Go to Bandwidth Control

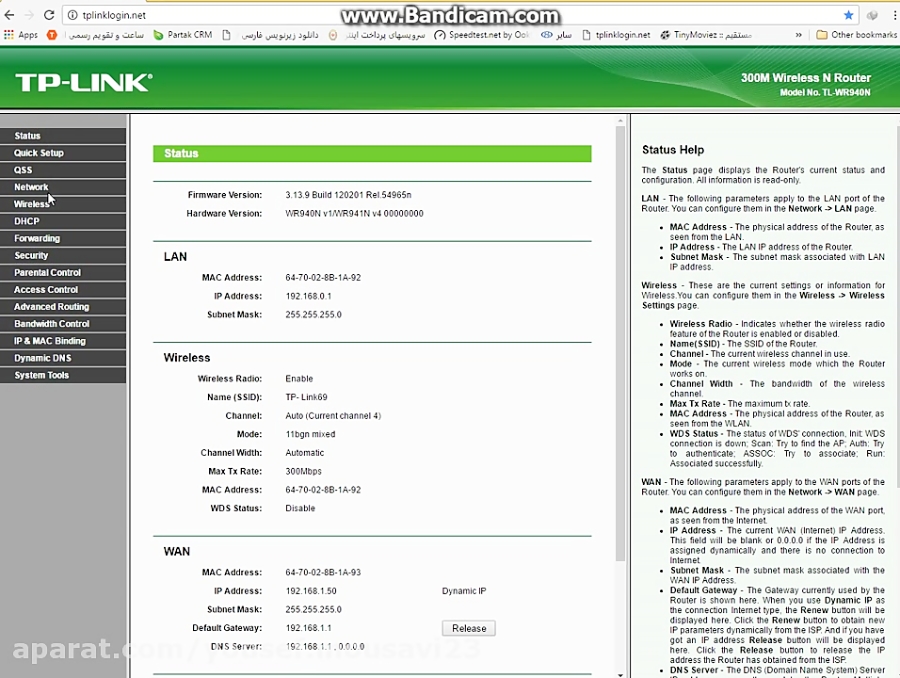[63, 324]
